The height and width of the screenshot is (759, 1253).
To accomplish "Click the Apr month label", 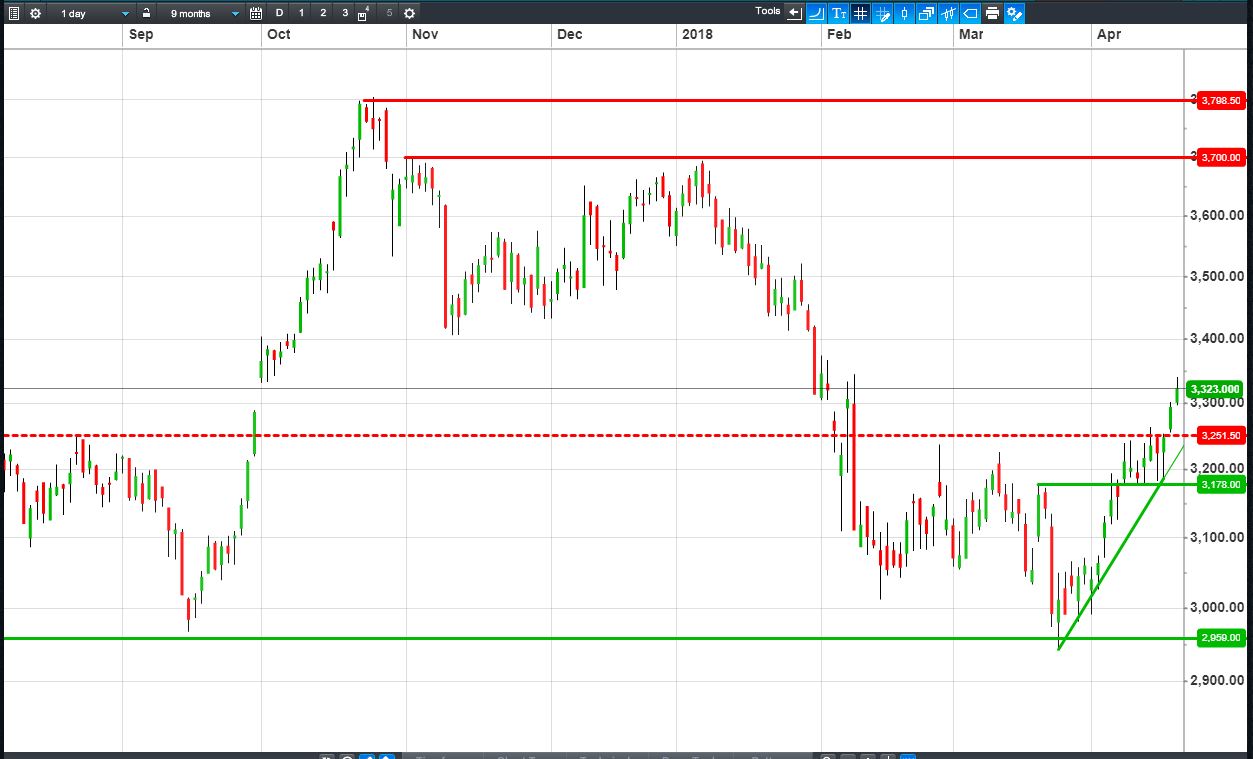I will (x=1109, y=34).
